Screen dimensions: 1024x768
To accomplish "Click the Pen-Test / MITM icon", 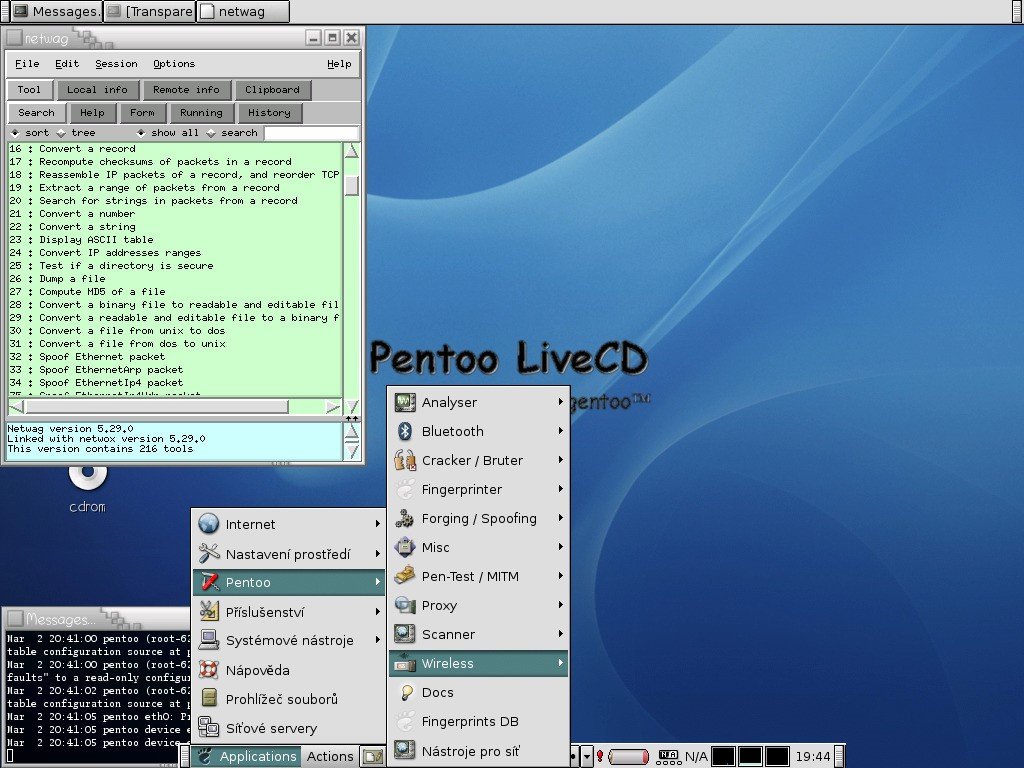I will tap(405, 576).
